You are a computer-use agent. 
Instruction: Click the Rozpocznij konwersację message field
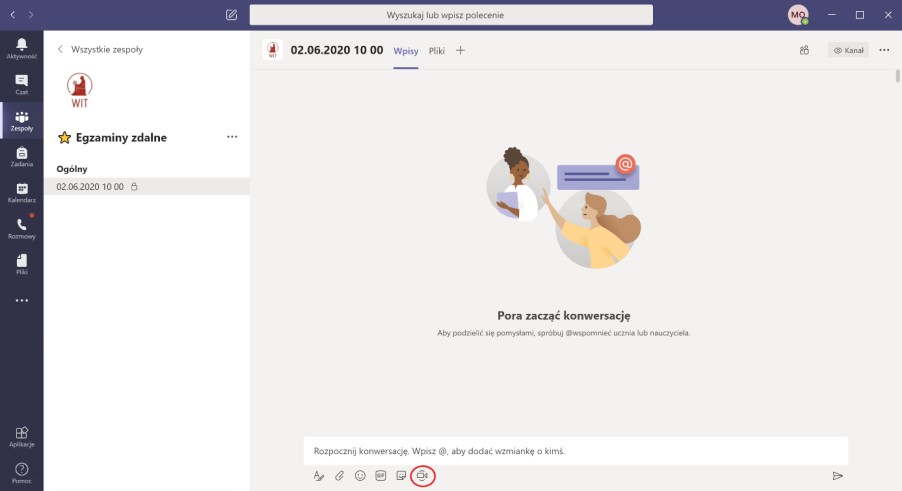576,451
